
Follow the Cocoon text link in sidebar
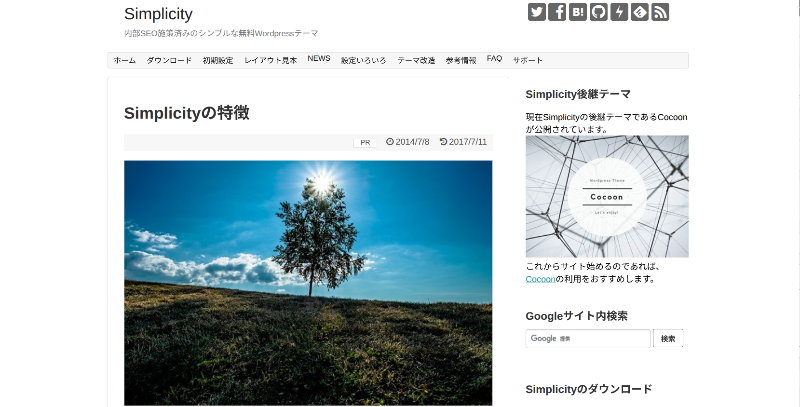pos(540,279)
